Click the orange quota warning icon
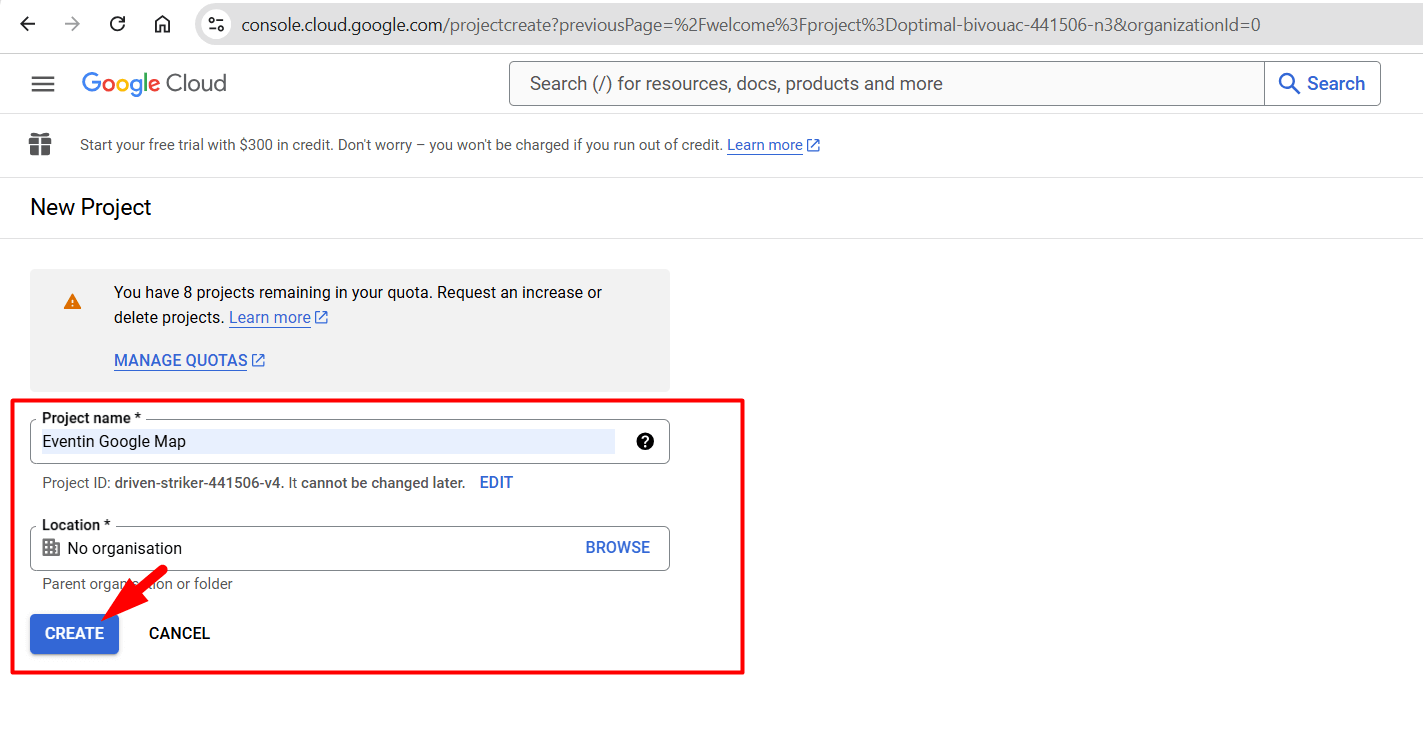1423x749 pixels. click(73, 301)
